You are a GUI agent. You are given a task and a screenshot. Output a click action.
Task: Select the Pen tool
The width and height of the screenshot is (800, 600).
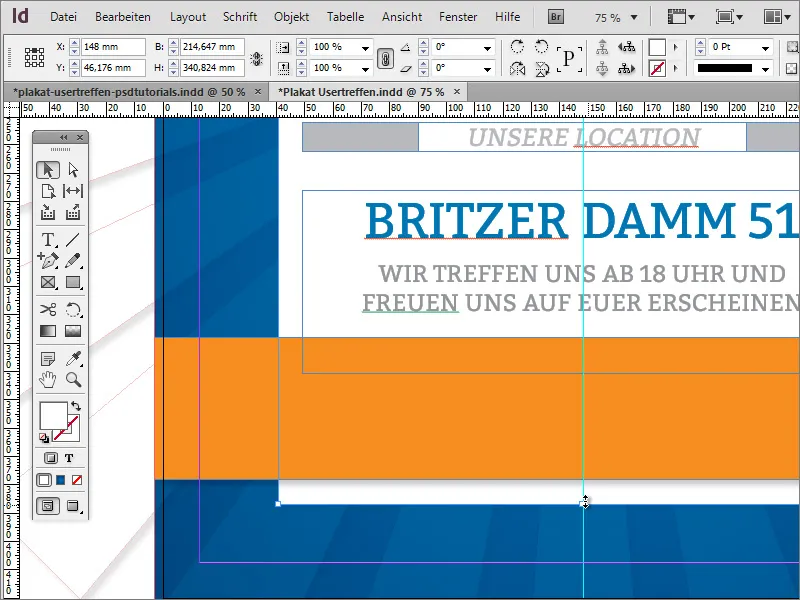[48, 258]
